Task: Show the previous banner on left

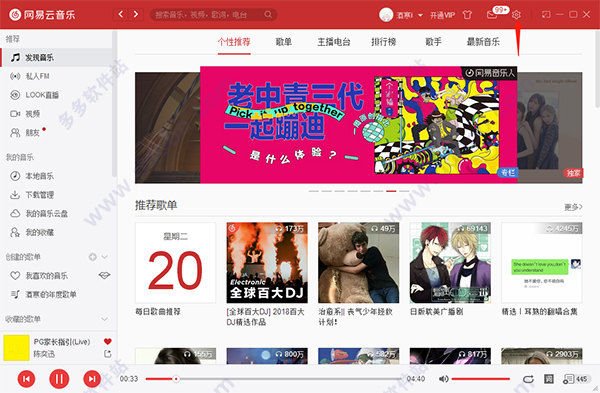Action: 167,128
